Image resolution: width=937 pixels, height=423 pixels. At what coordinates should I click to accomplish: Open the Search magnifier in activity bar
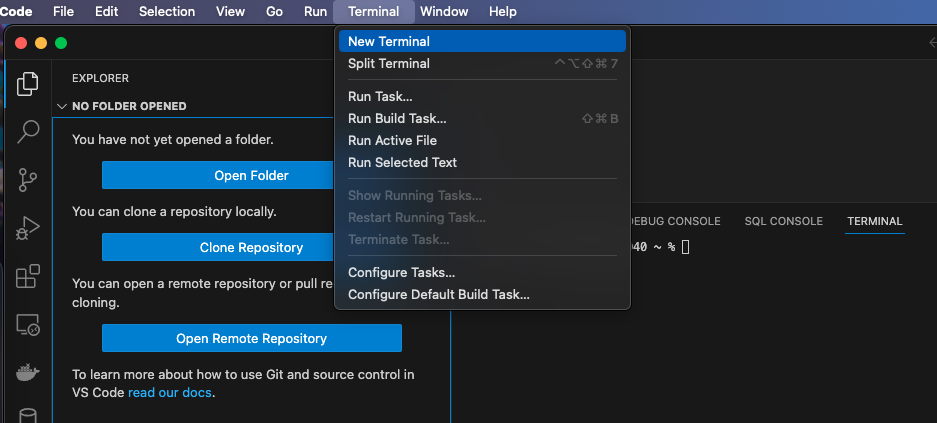pos(28,131)
